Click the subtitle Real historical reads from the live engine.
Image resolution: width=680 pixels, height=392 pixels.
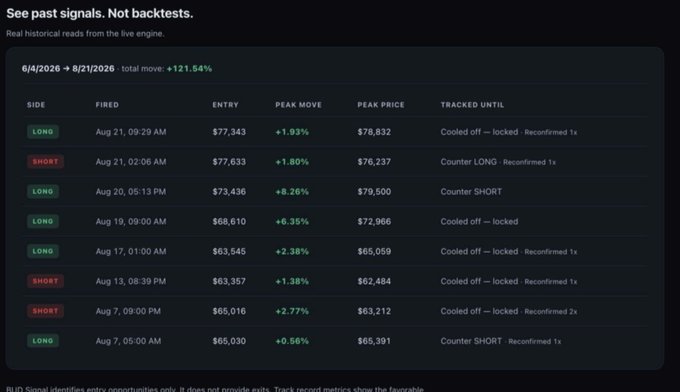tap(85, 34)
